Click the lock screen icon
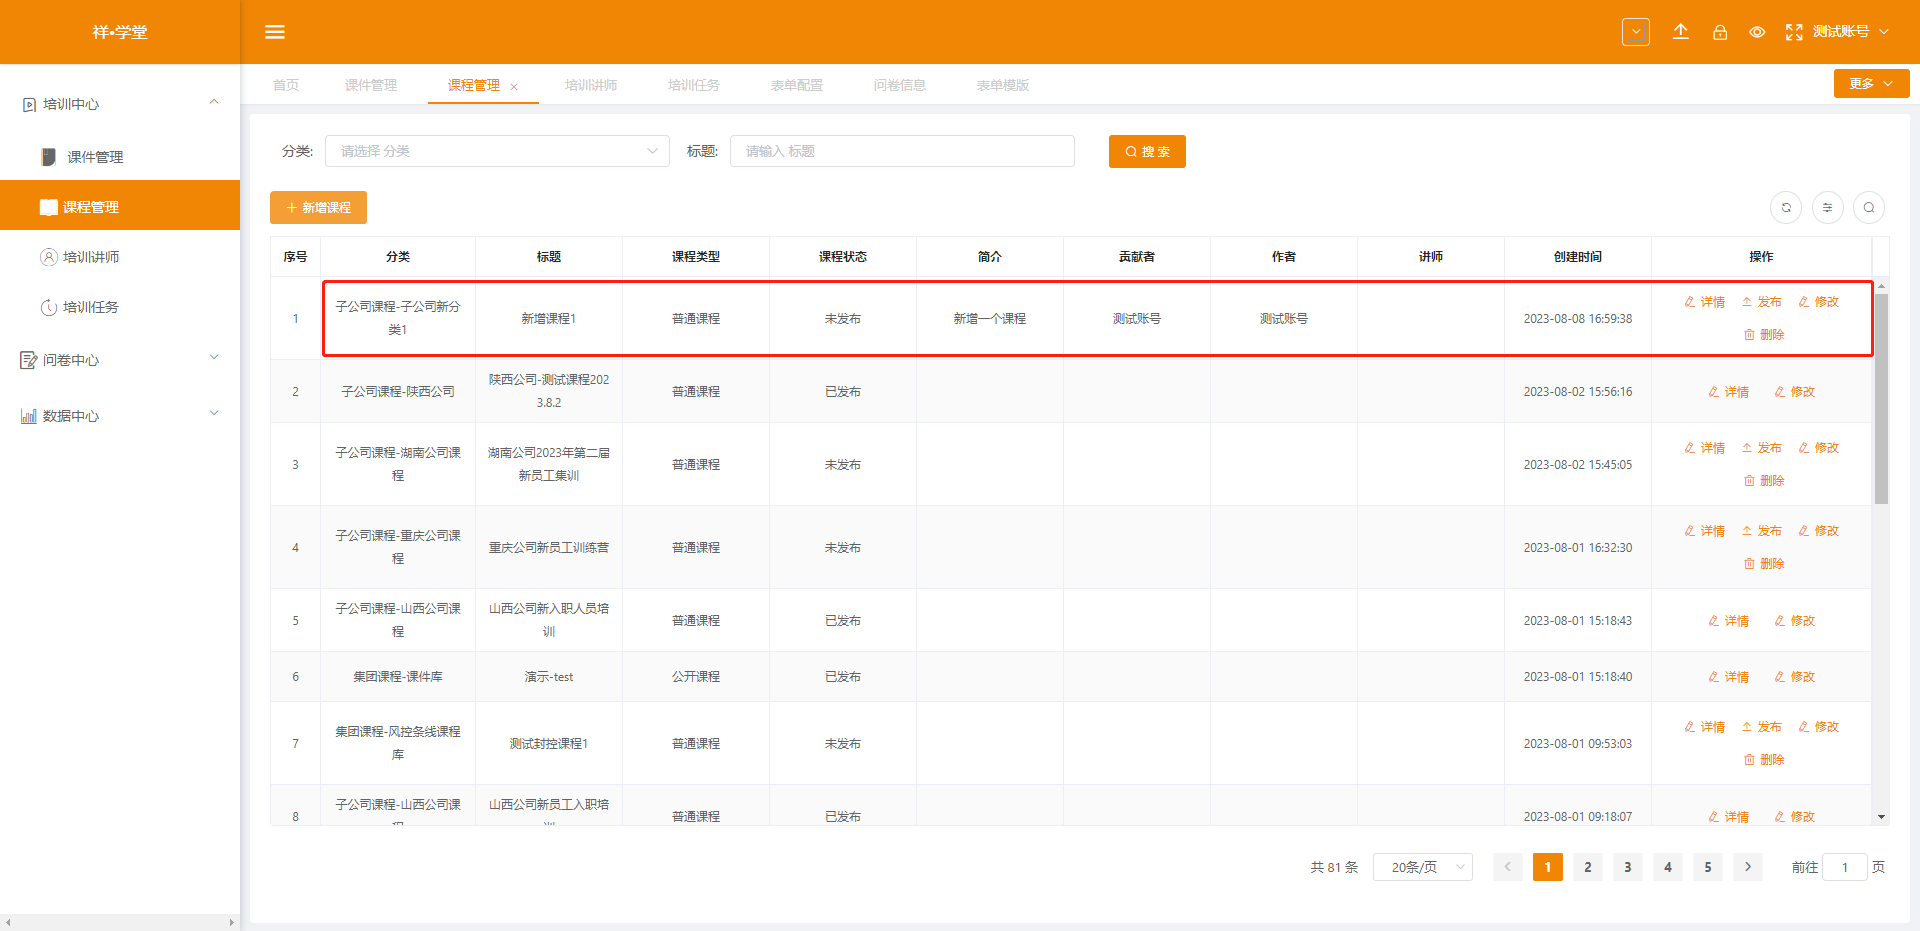 (x=1720, y=32)
